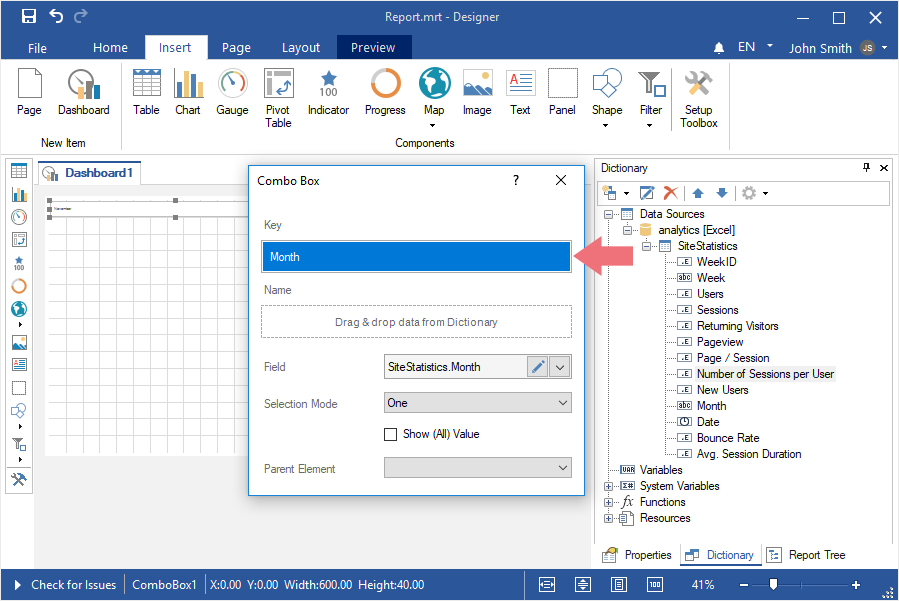Select the Bounce Rate field in Dictionary

pyautogui.click(x=727, y=438)
